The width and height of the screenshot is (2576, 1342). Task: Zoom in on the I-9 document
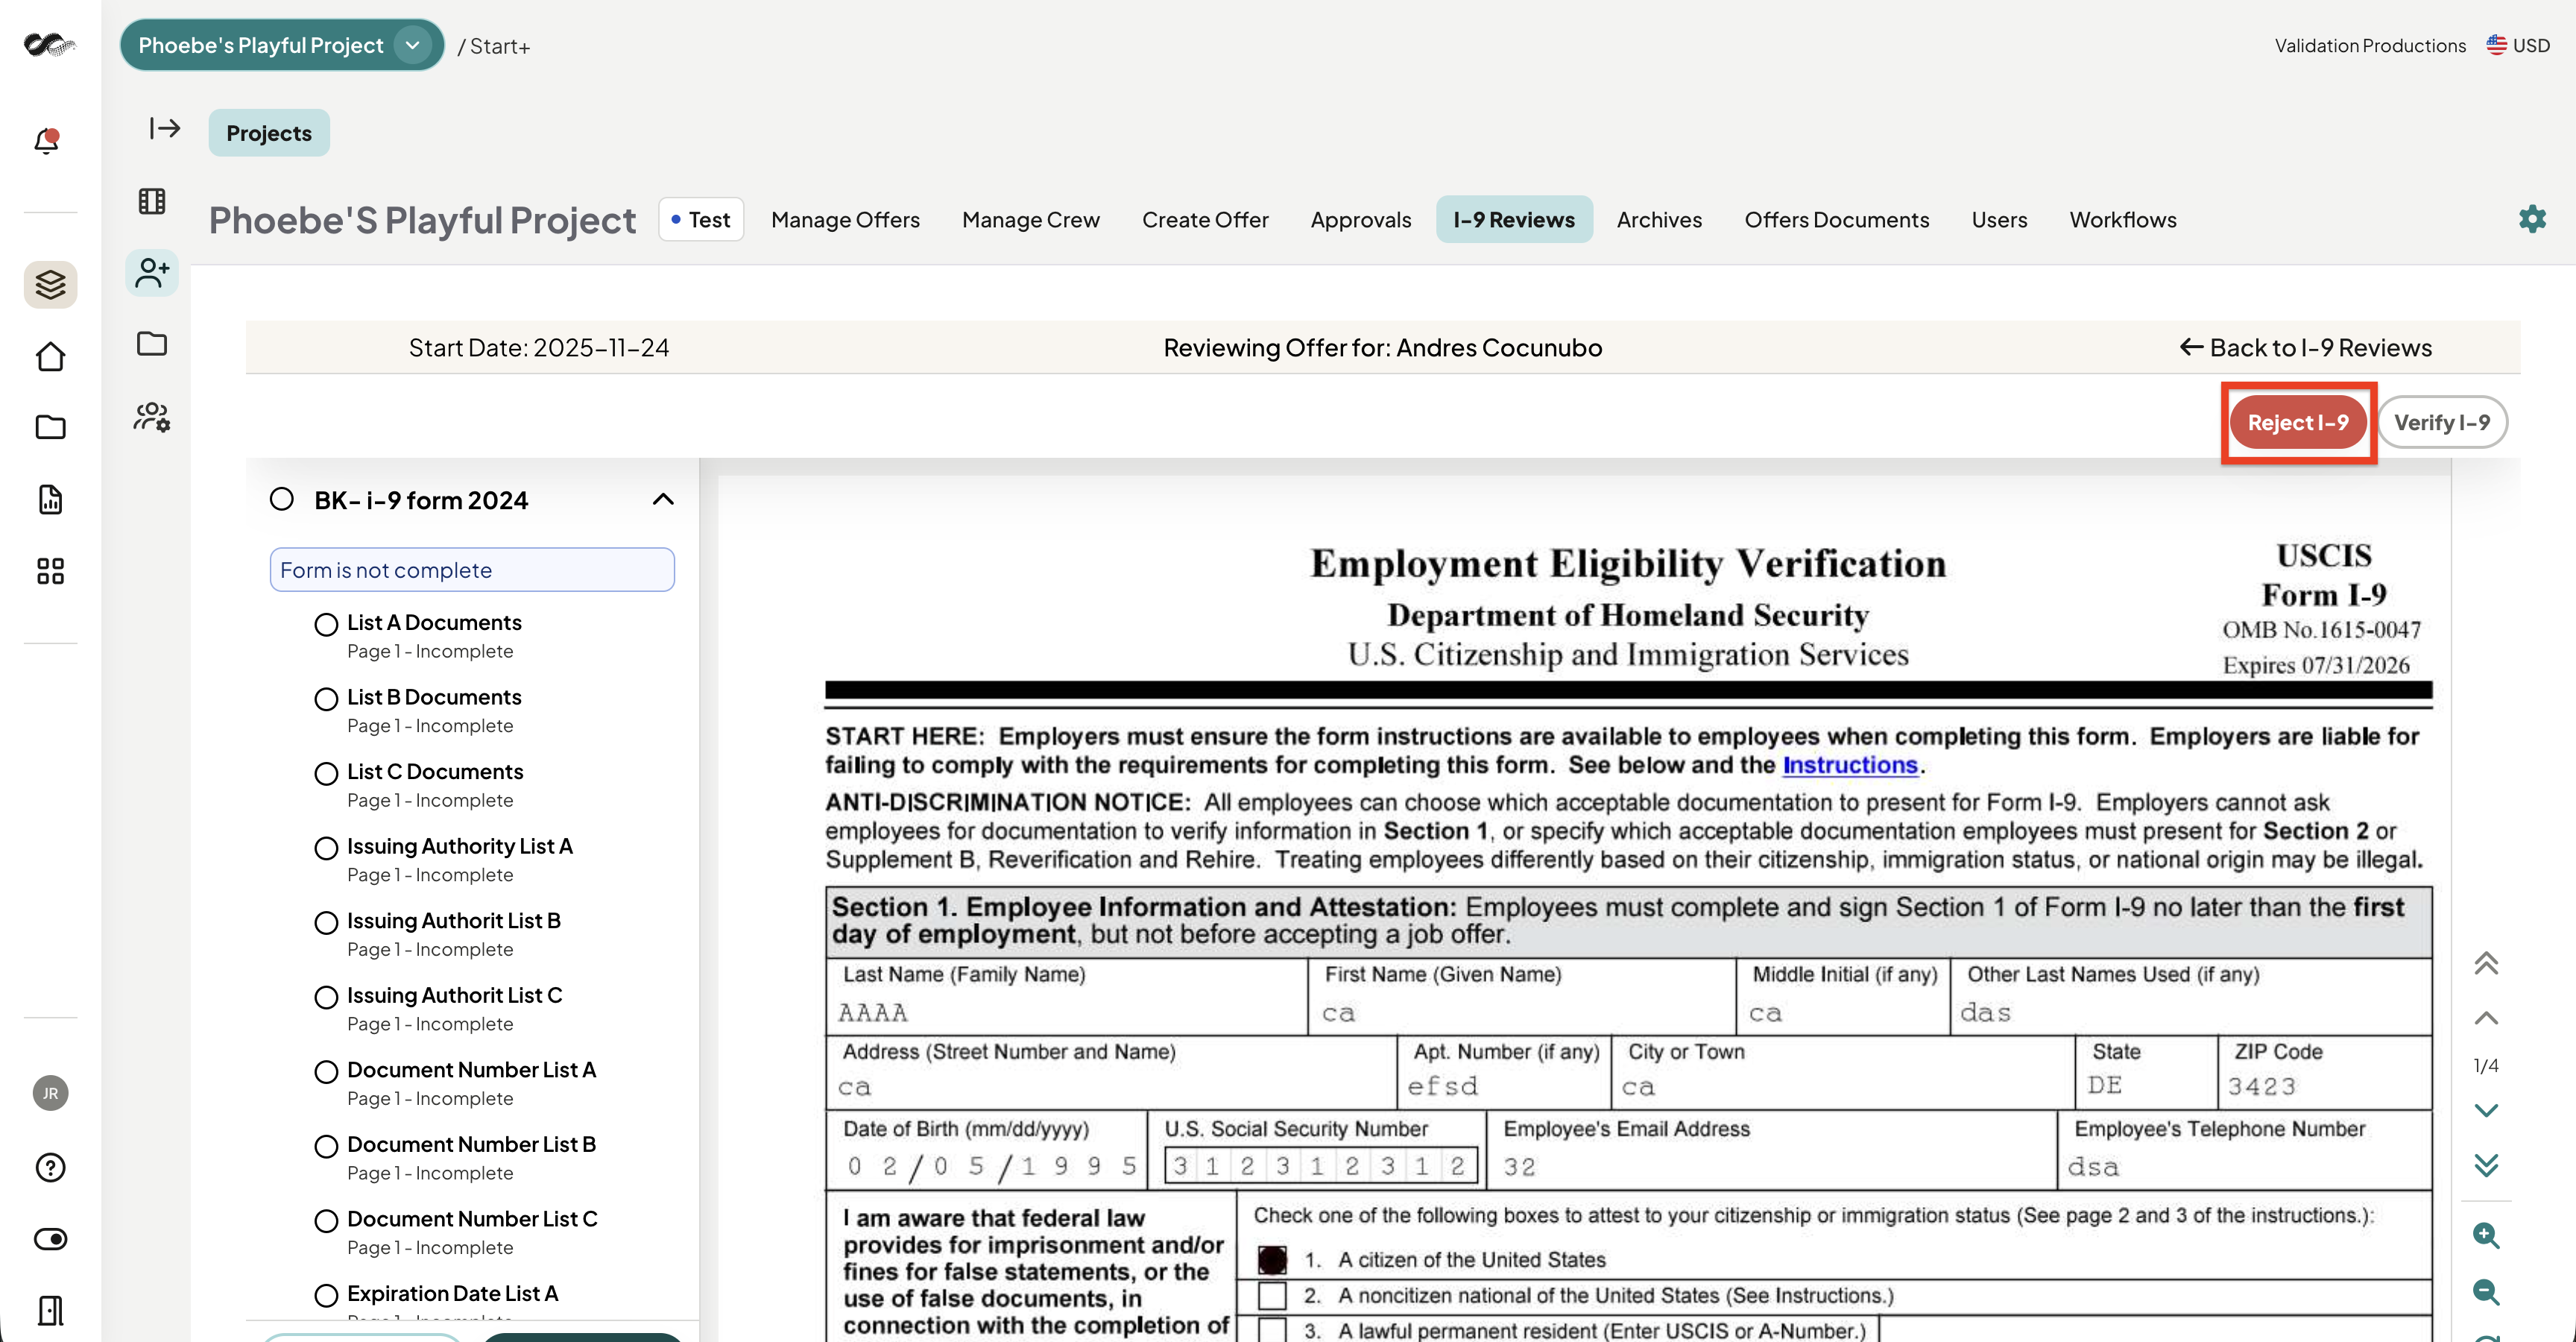point(2486,1235)
